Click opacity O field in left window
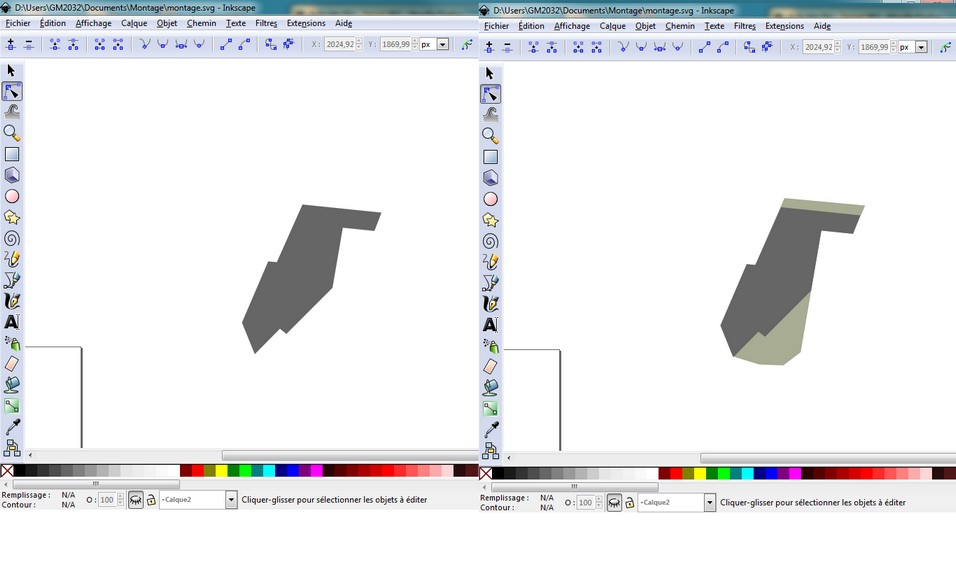 pos(107,500)
